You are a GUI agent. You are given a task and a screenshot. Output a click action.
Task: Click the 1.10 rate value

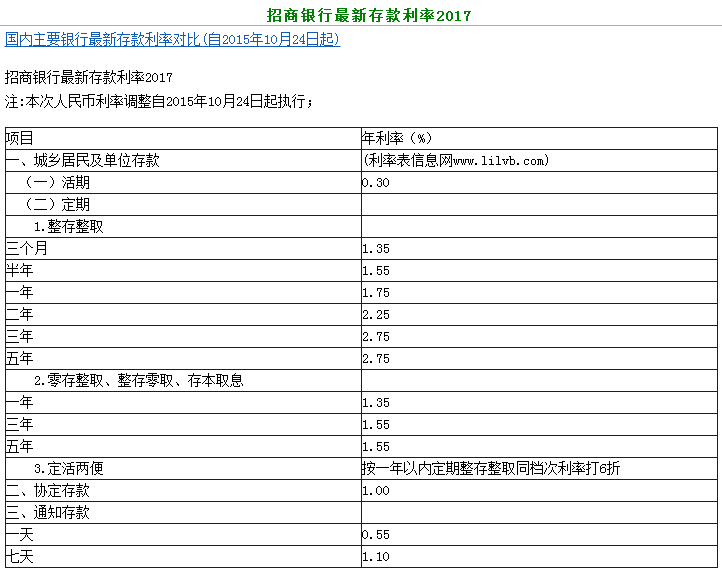click(x=376, y=557)
